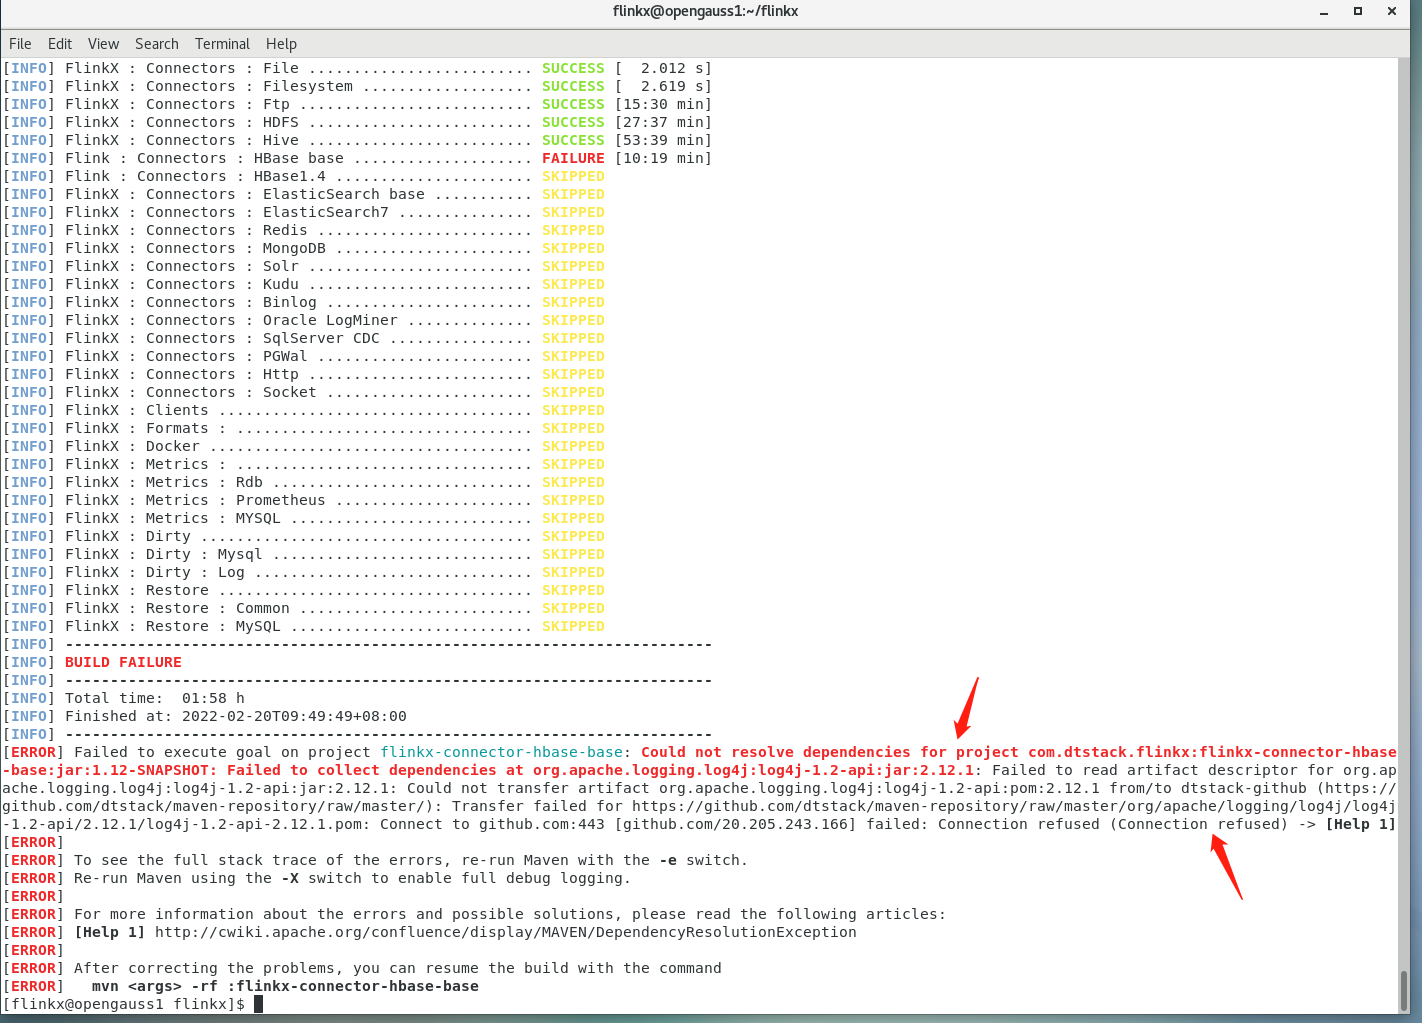Click 'FlinkX : Metrics : Prometheus' text
The width and height of the screenshot is (1422, 1023).
(x=195, y=500)
